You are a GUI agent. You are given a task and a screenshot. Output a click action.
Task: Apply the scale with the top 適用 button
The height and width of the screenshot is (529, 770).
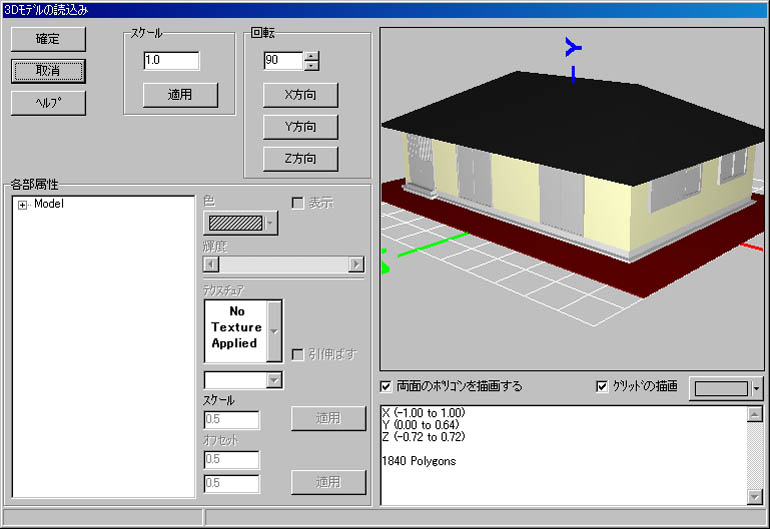tap(180, 95)
